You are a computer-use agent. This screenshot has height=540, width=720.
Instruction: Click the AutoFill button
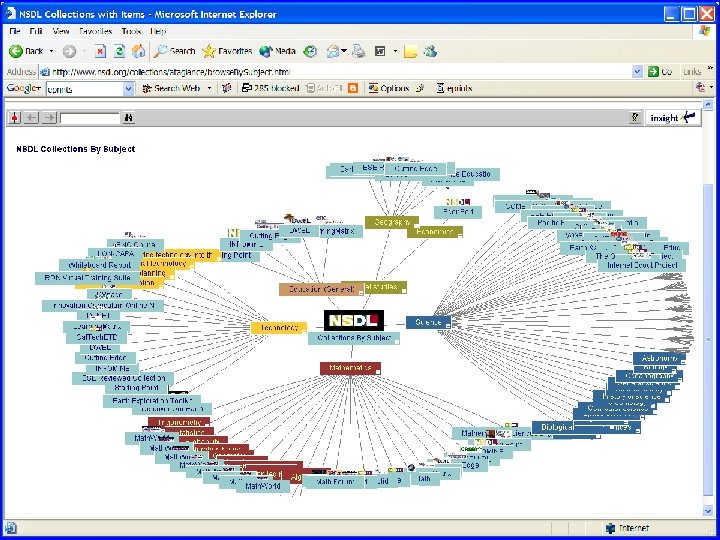click(x=324, y=88)
